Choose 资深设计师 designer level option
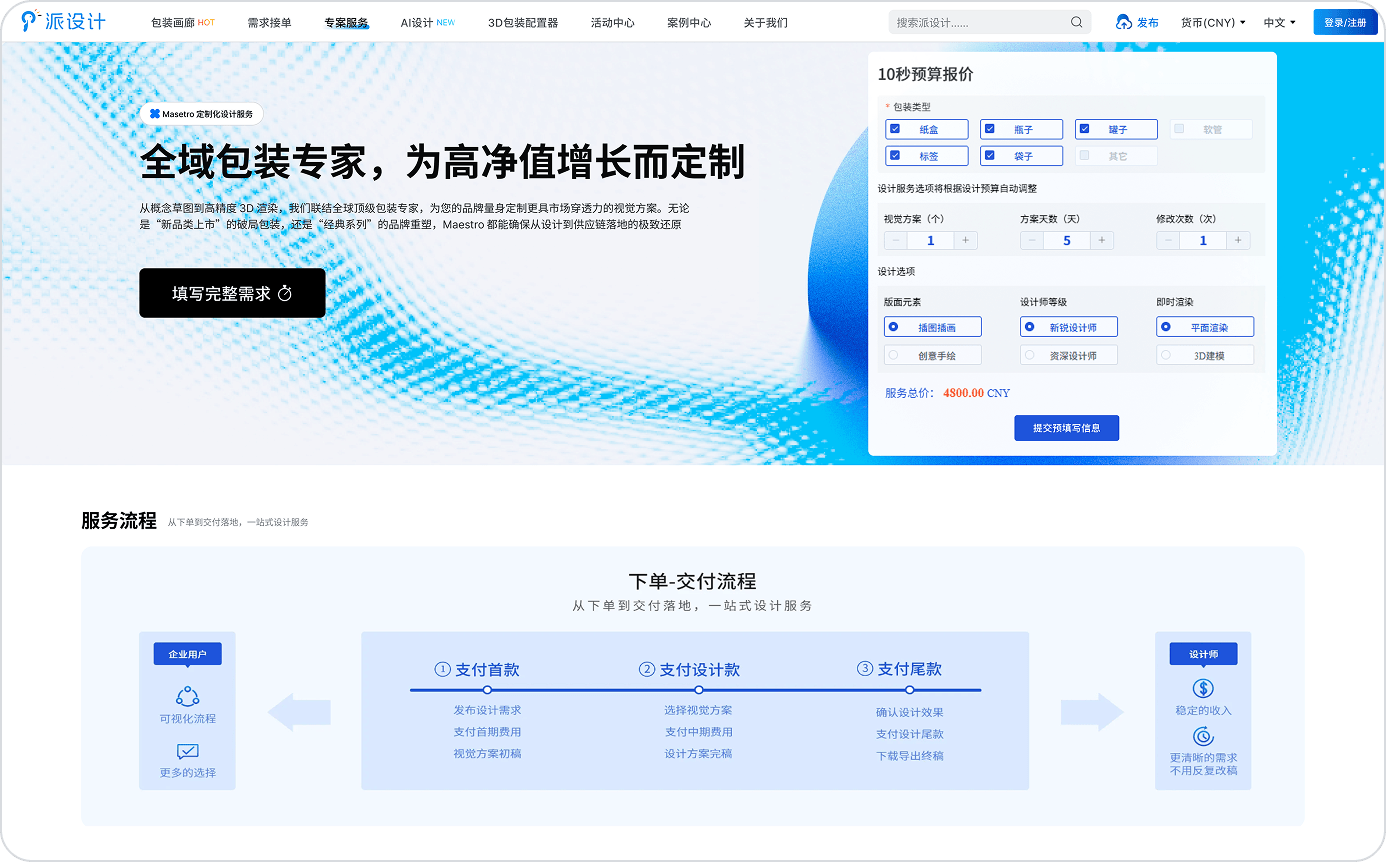 (x=1029, y=355)
